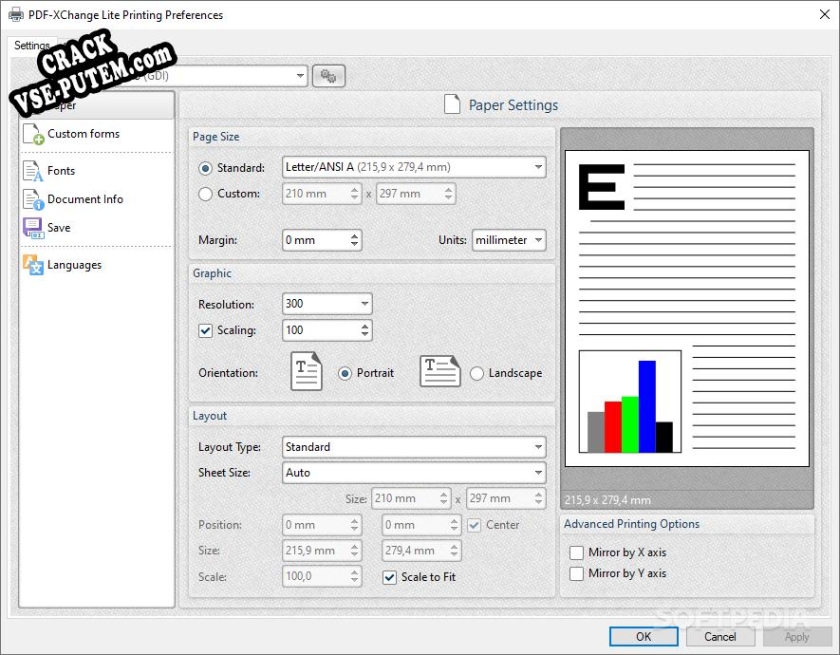Open the Custom forms page icon
The width and height of the screenshot is (840, 655).
click(33, 134)
